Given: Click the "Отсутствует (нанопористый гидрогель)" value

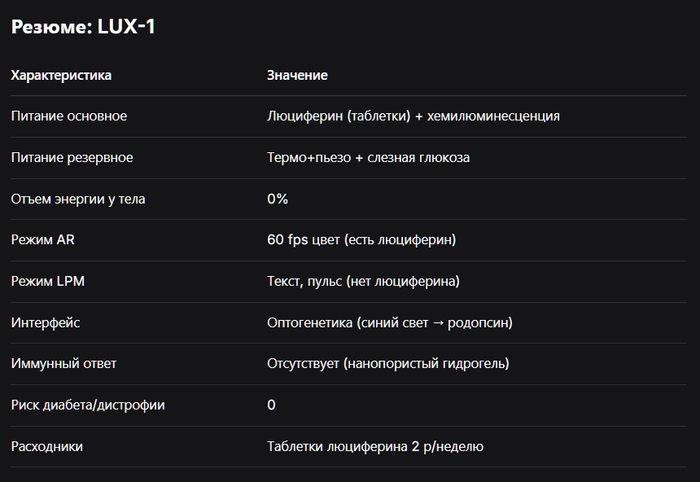Looking at the screenshot, I should click(389, 364).
